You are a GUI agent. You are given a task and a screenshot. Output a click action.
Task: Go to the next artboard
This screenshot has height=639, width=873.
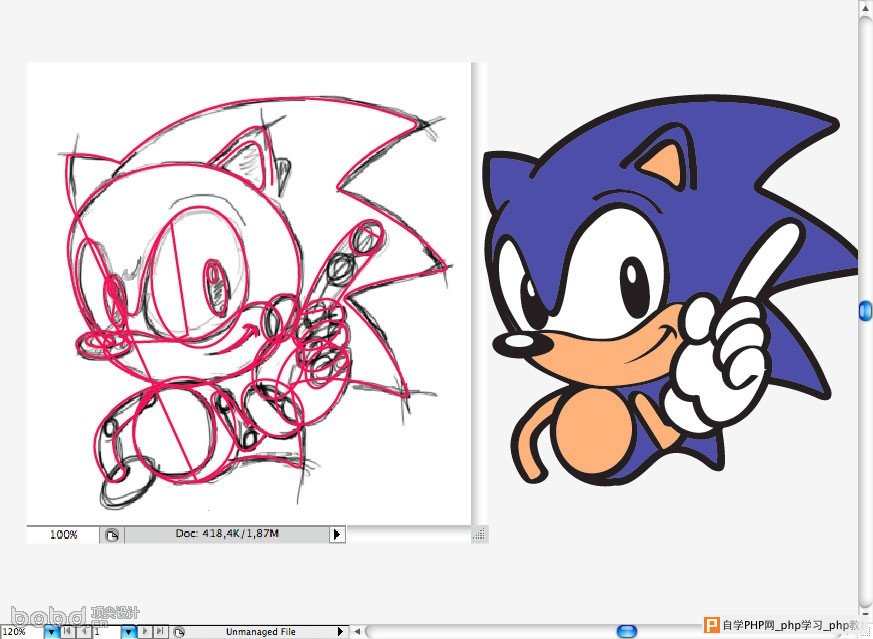(x=144, y=632)
